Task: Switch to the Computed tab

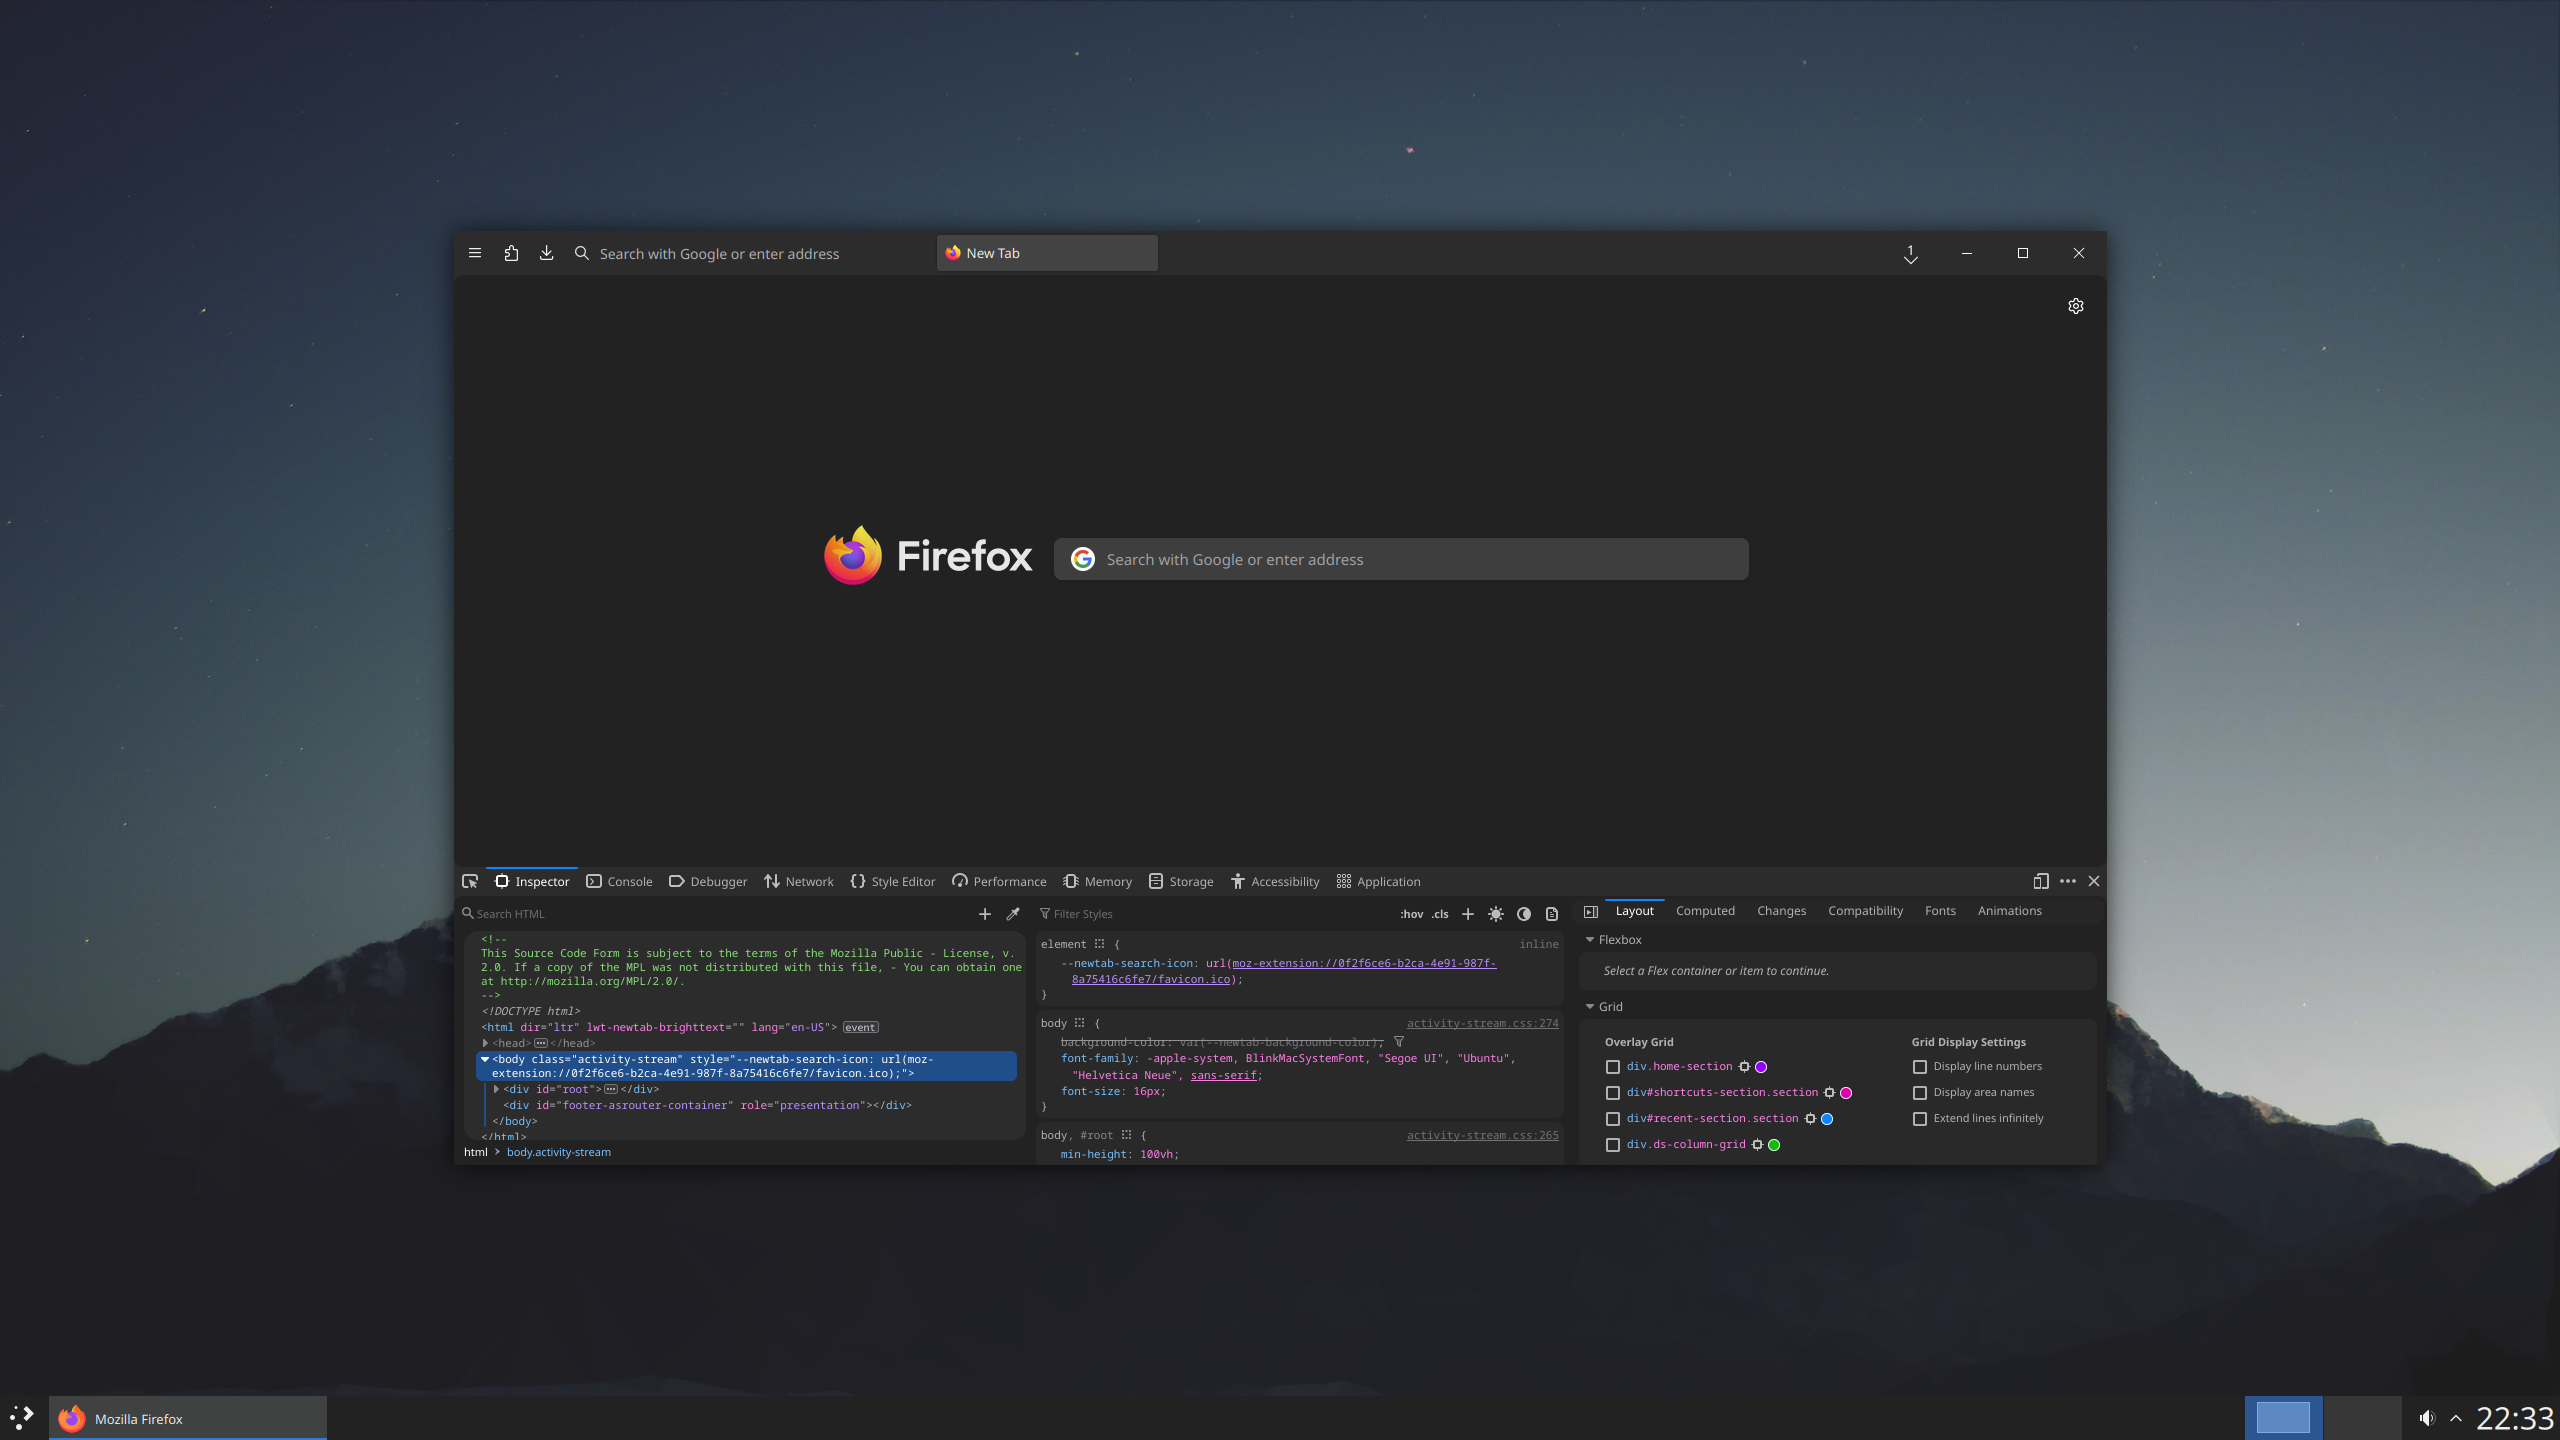Action: point(1704,910)
